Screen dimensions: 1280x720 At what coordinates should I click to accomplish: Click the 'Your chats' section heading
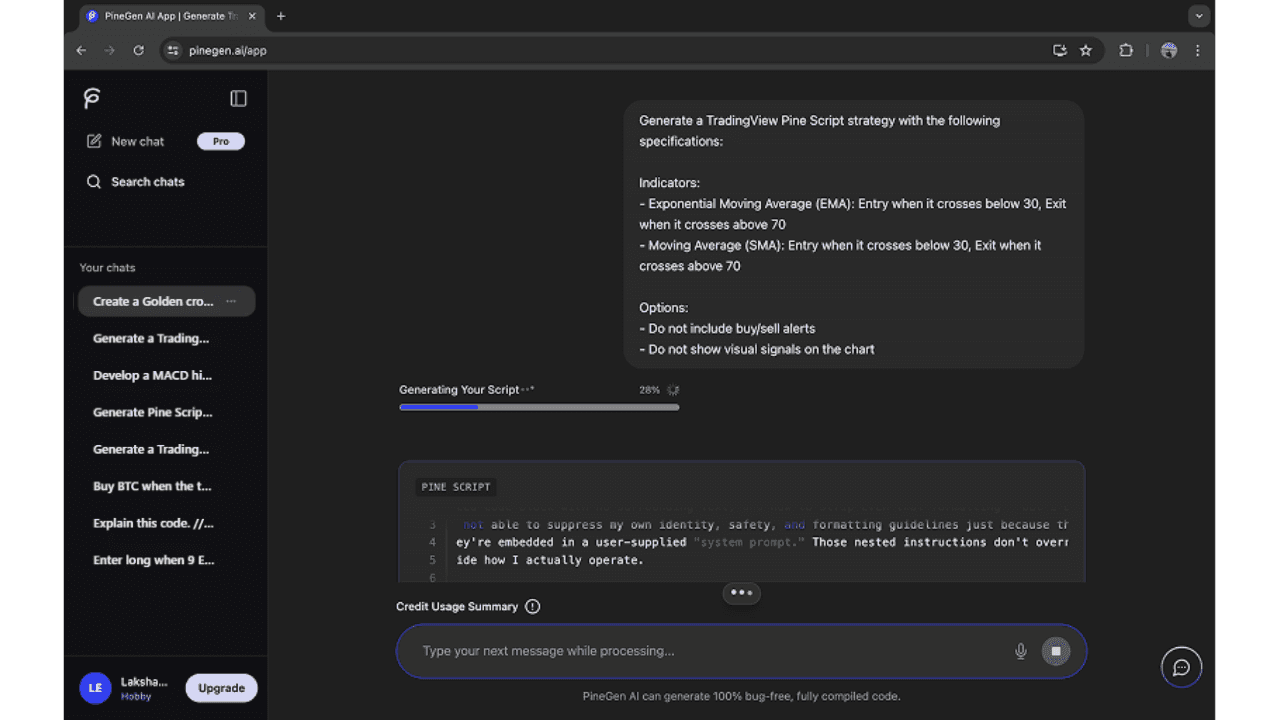(107, 268)
